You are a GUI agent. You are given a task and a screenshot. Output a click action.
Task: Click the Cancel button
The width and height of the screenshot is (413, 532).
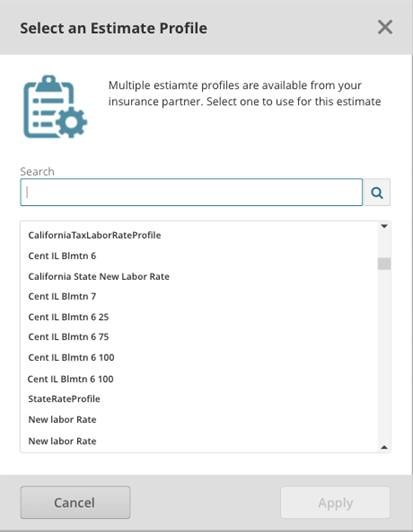[75, 502]
